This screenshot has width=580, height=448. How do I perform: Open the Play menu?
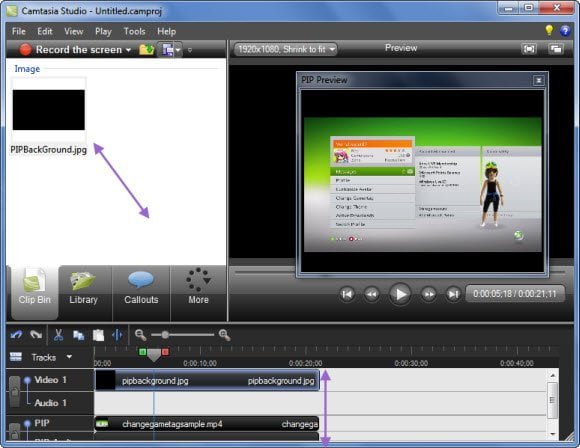pos(103,31)
